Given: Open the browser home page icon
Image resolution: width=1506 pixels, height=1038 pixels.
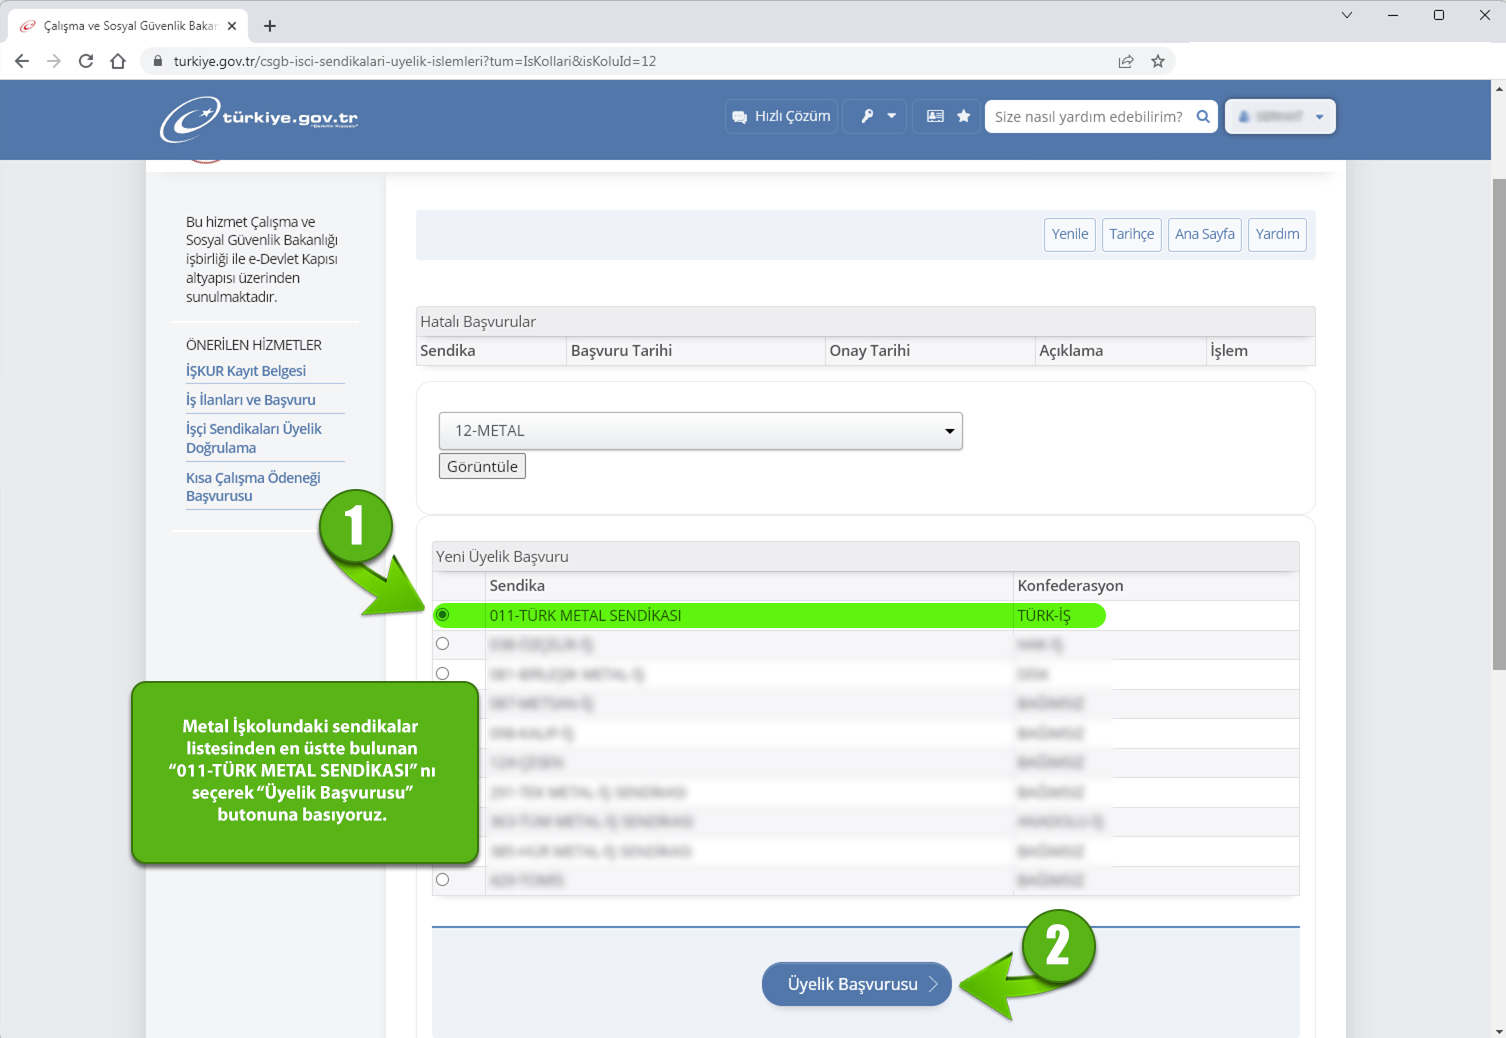Looking at the screenshot, I should click(118, 61).
